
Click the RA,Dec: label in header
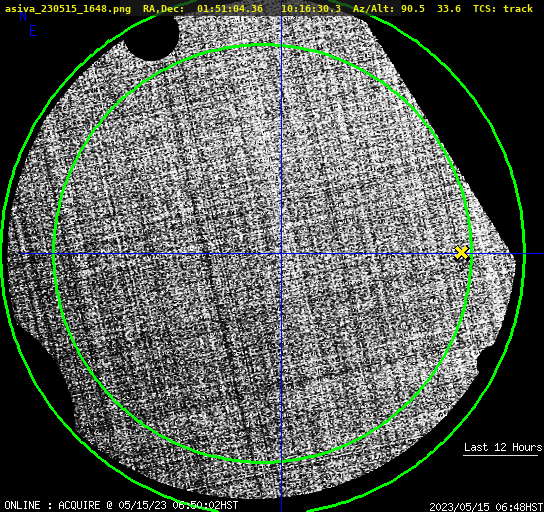click(x=163, y=8)
